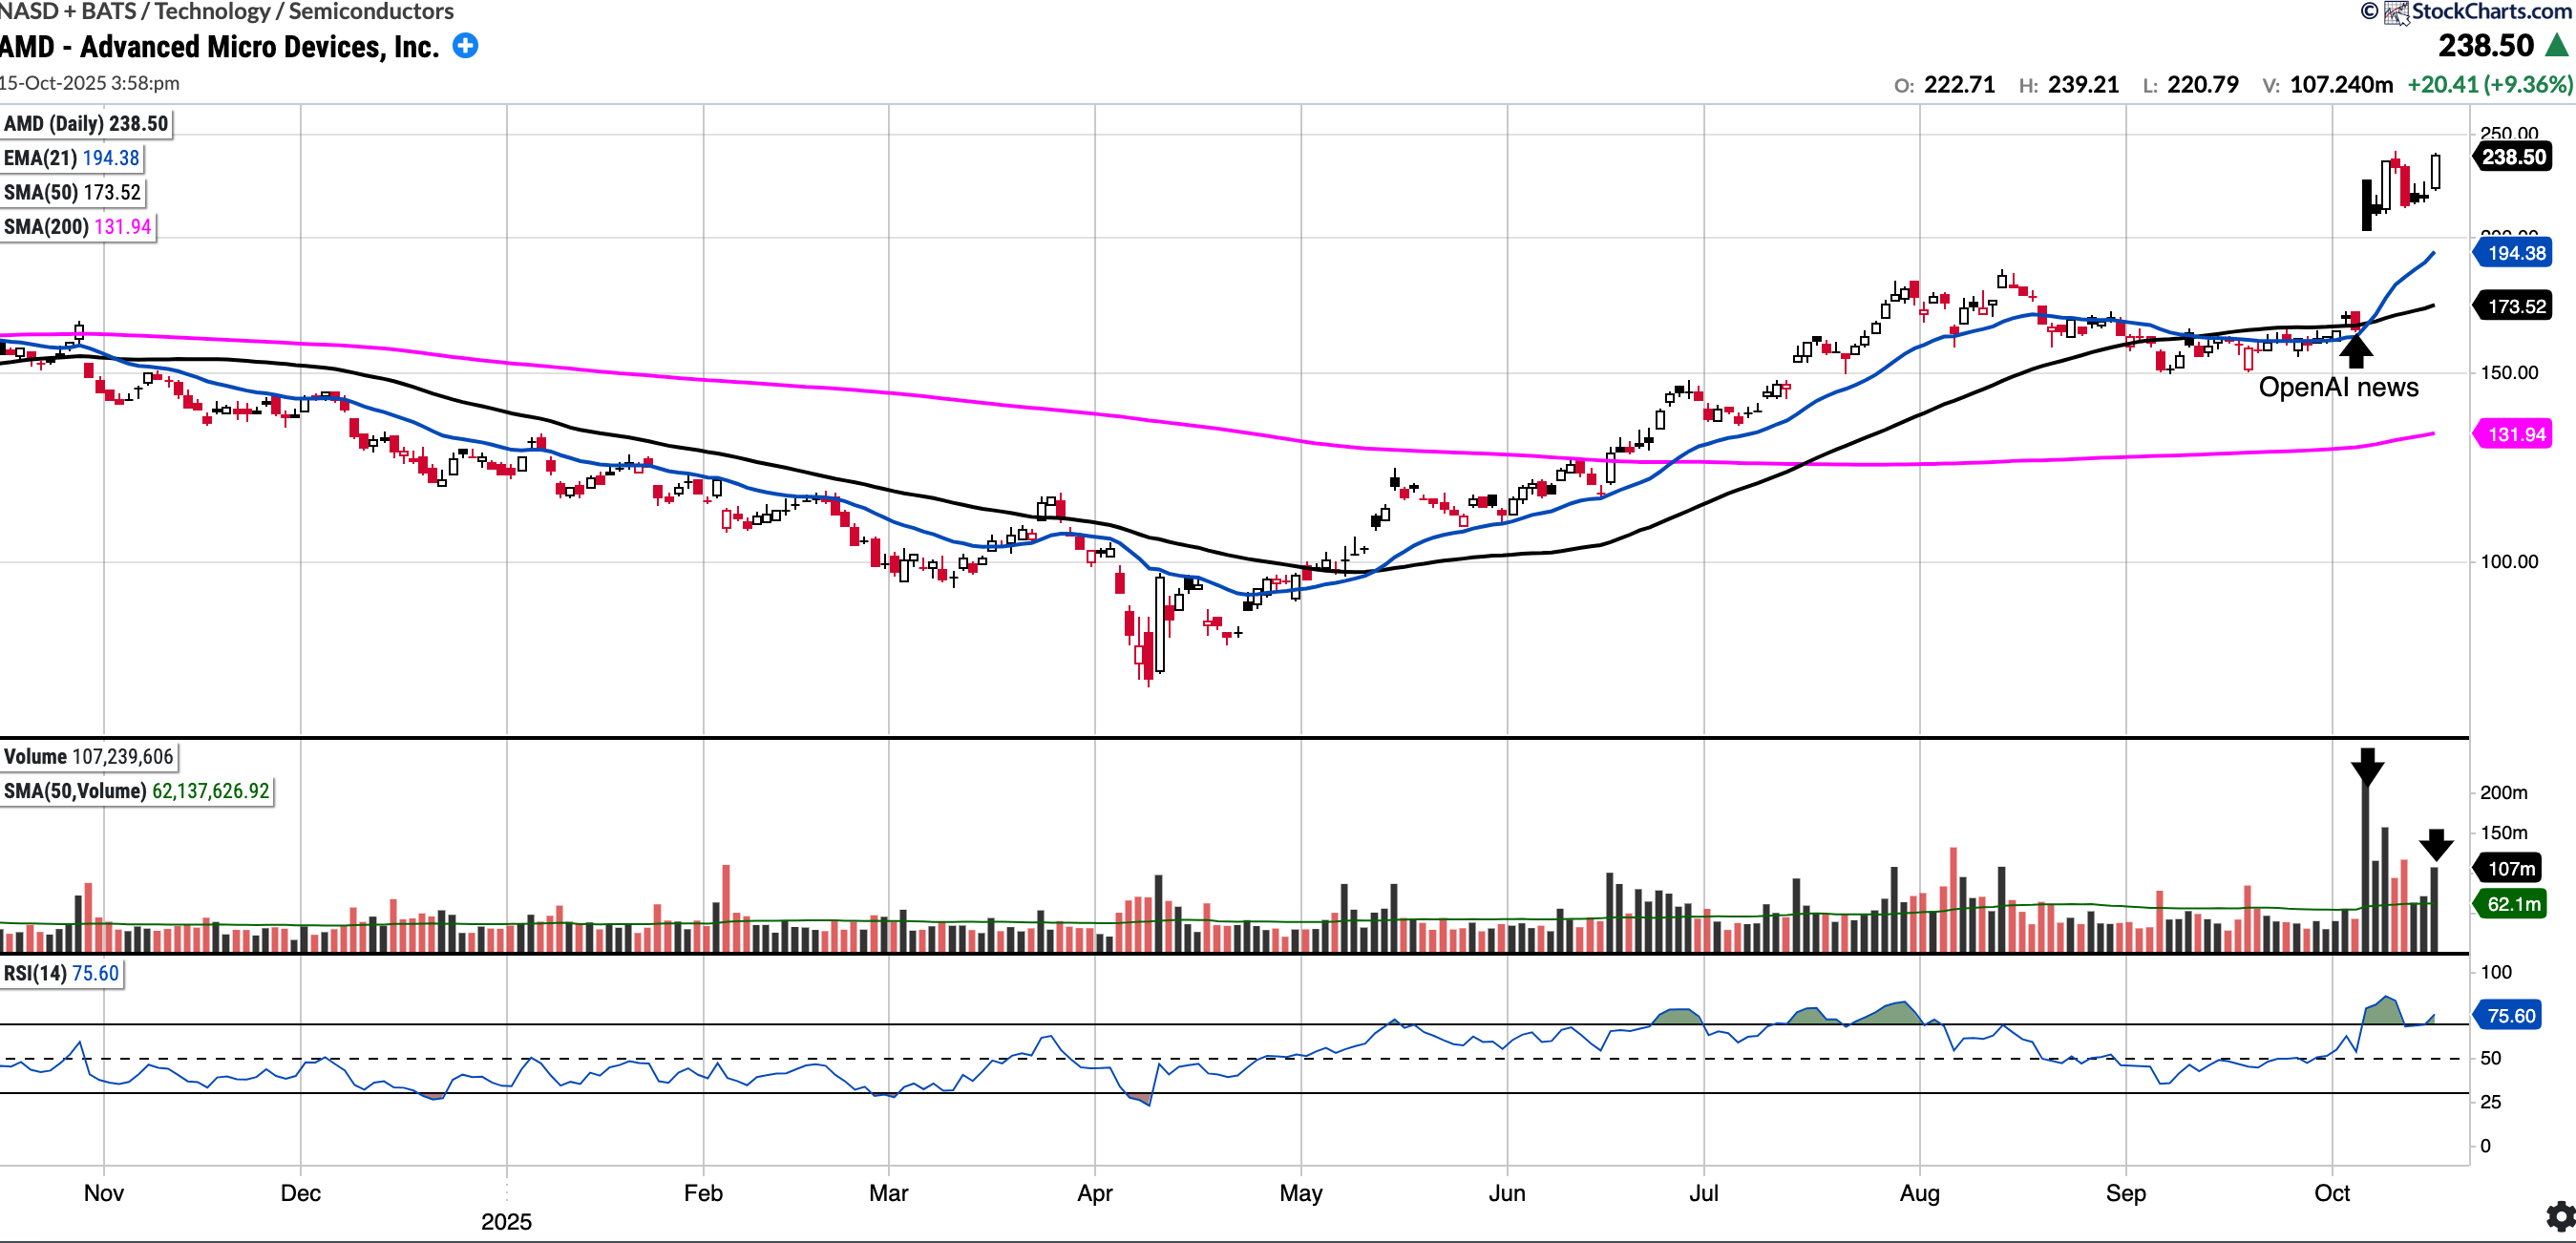The image size is (2576, 1243).
Task: Select the SMA(50) 173.52 legend label
Action: click(72, 192)
